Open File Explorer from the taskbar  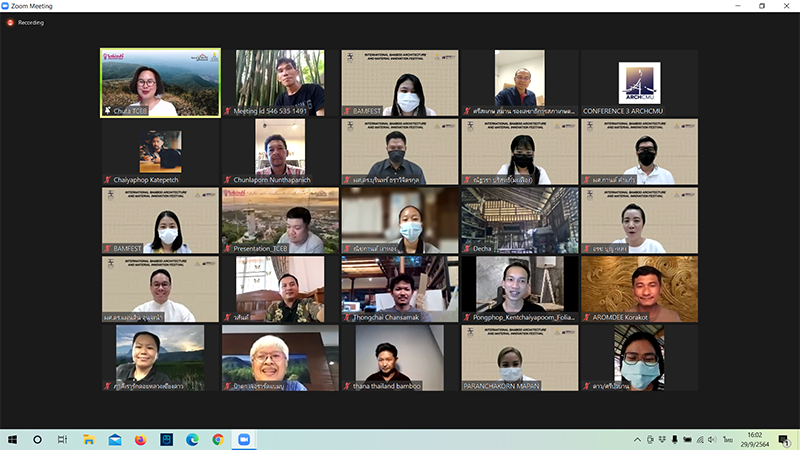tap(88, 439)
